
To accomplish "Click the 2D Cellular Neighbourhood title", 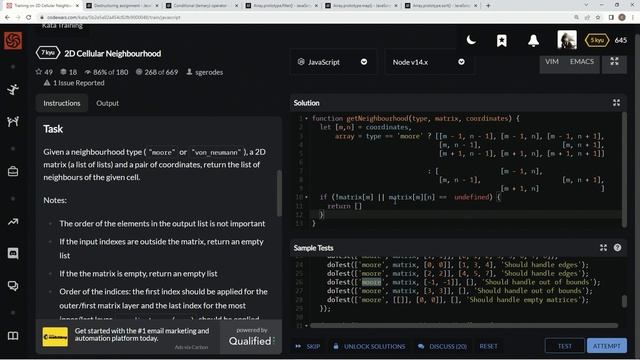I will pos(112,53).
